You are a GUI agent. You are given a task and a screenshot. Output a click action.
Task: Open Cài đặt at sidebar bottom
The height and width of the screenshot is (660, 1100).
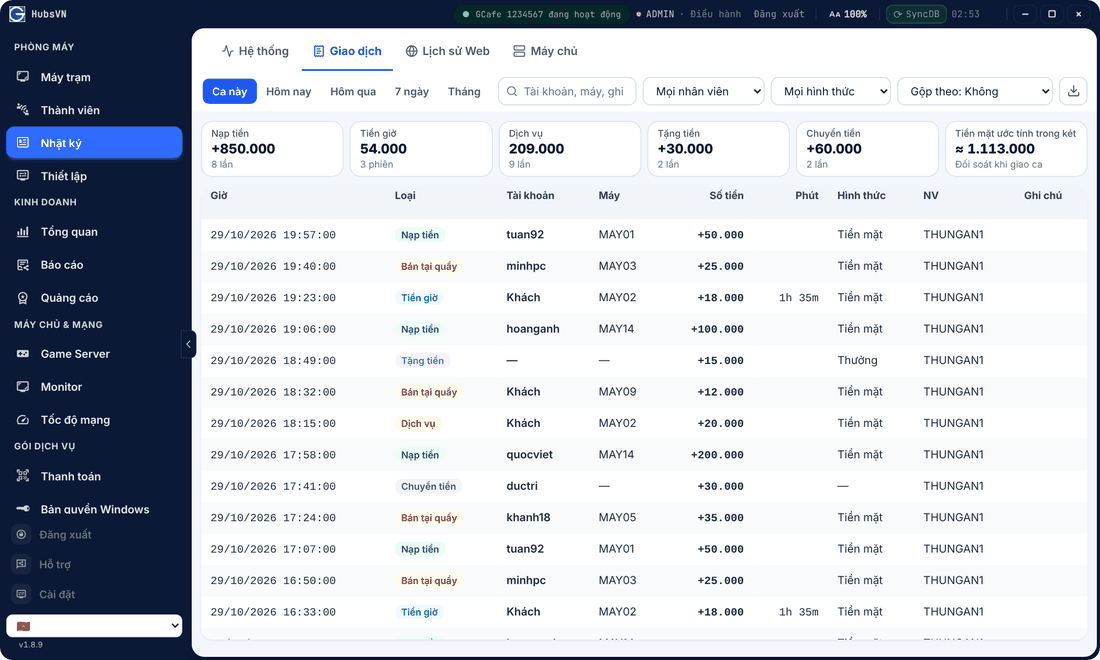(x=94, y=595)
